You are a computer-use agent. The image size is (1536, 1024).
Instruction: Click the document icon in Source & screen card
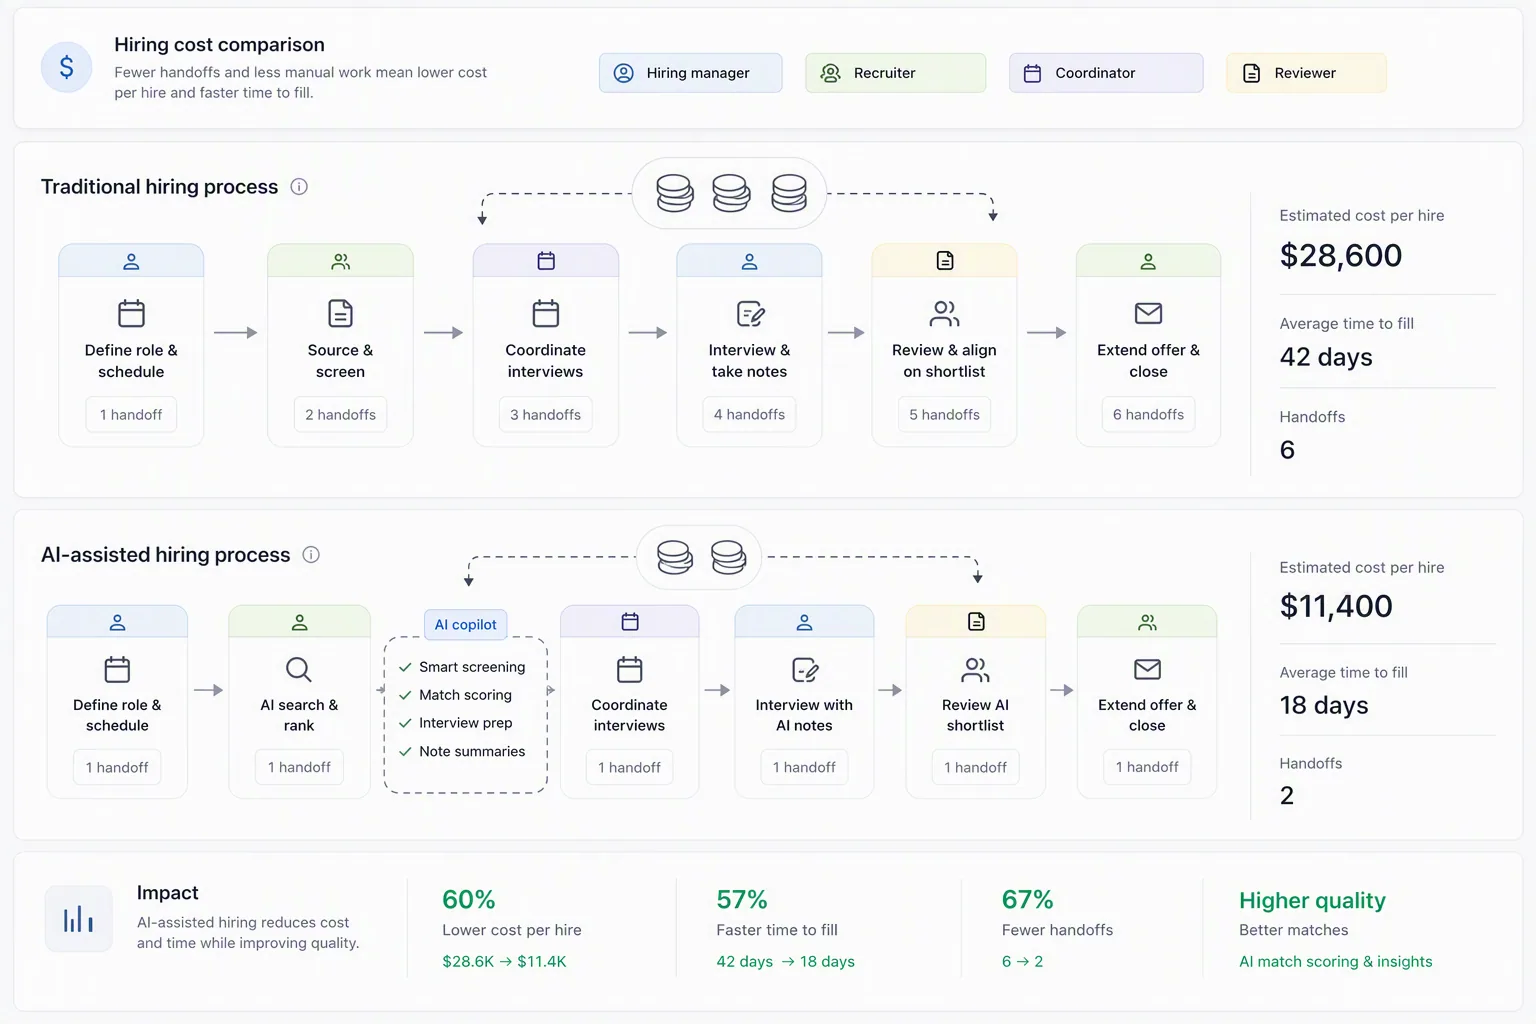(x=340, y=313)
